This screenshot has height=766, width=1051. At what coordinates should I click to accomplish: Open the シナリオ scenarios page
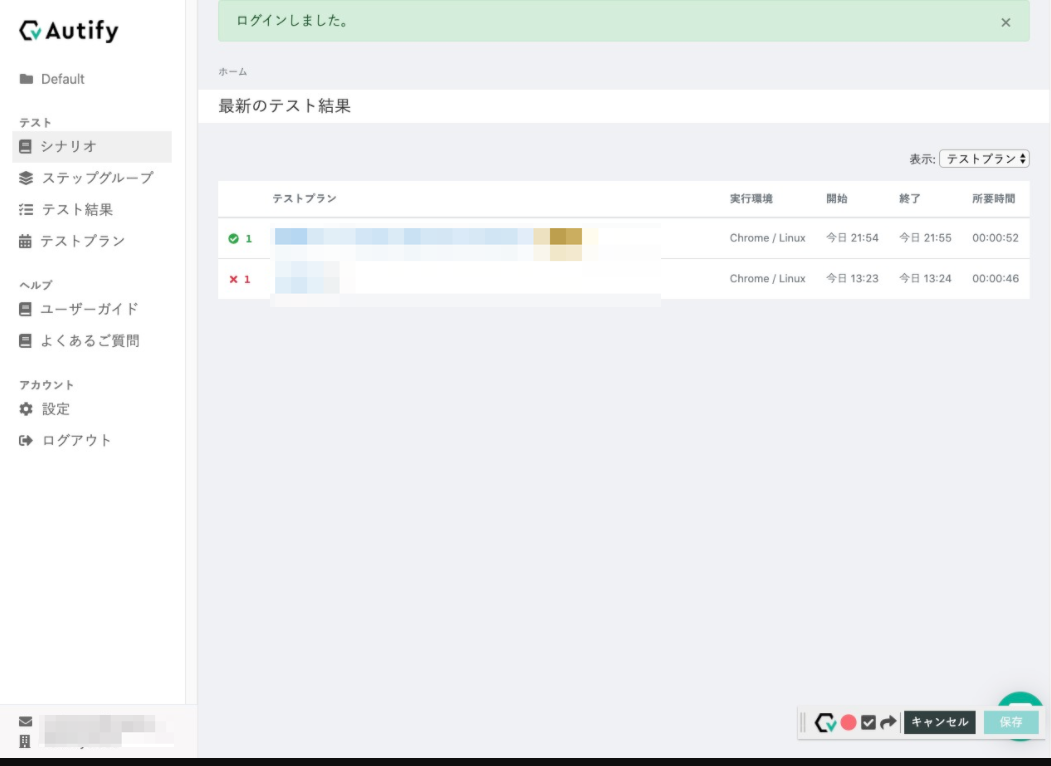coord(92,146)
